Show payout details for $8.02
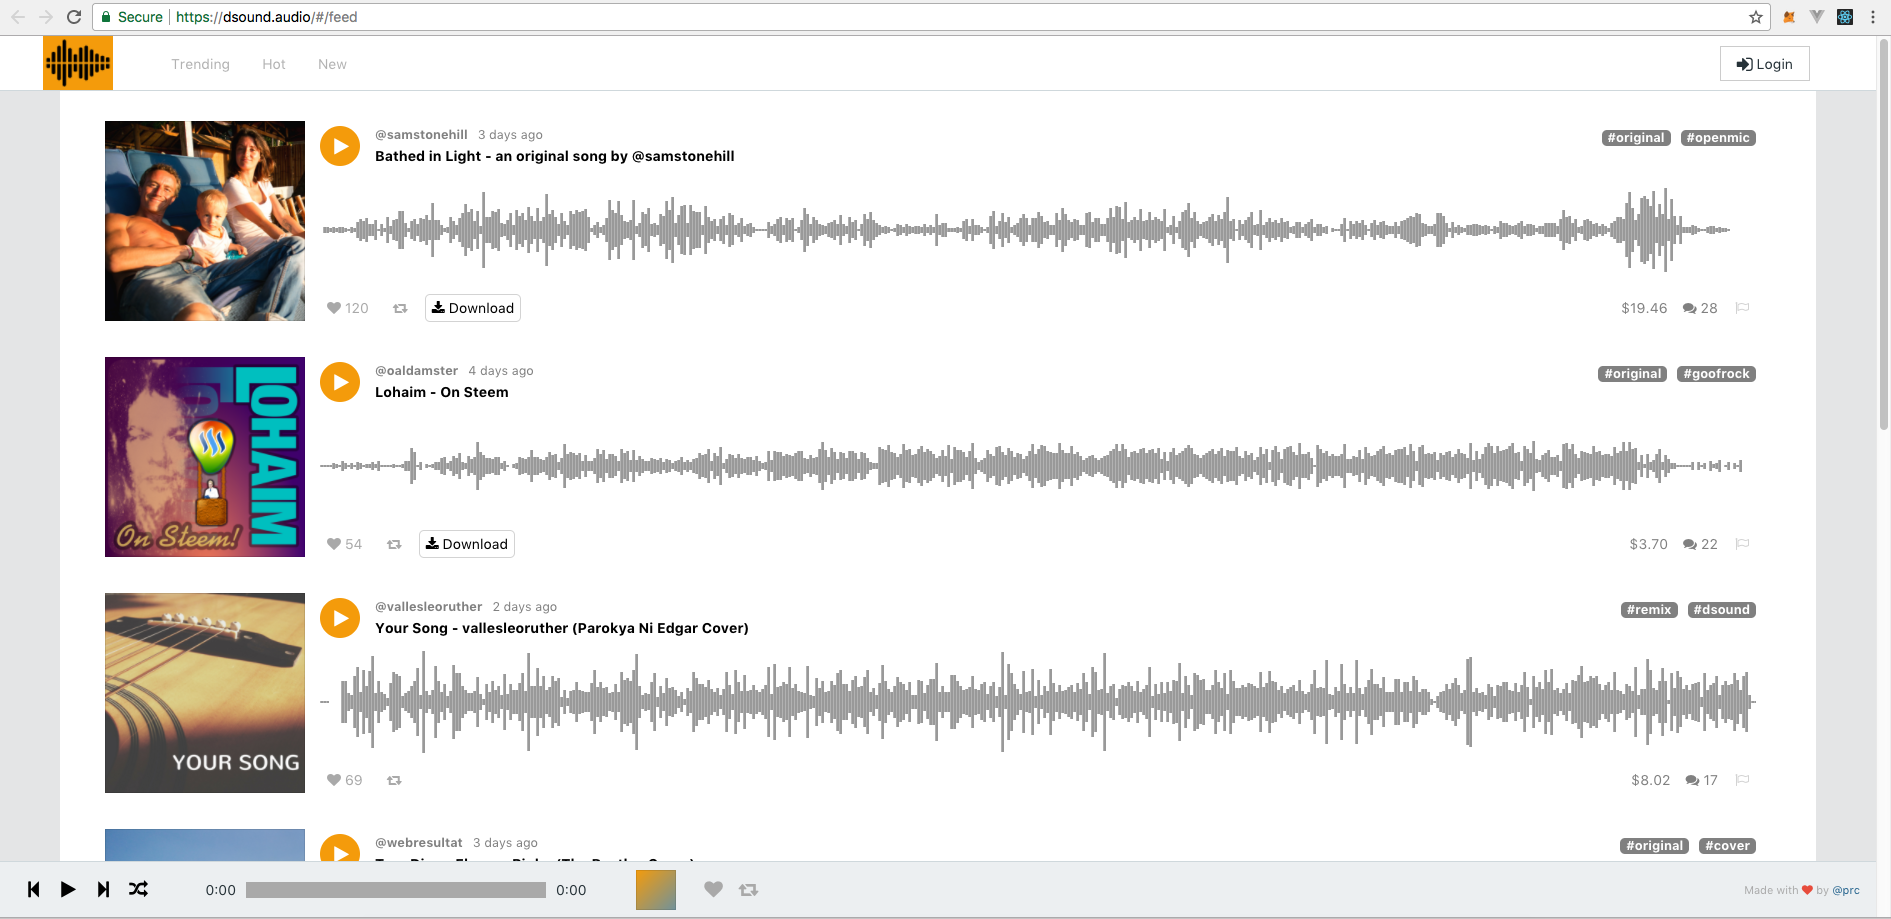This screenshot has height=919, width=1891. click(x=1650, y=780)
